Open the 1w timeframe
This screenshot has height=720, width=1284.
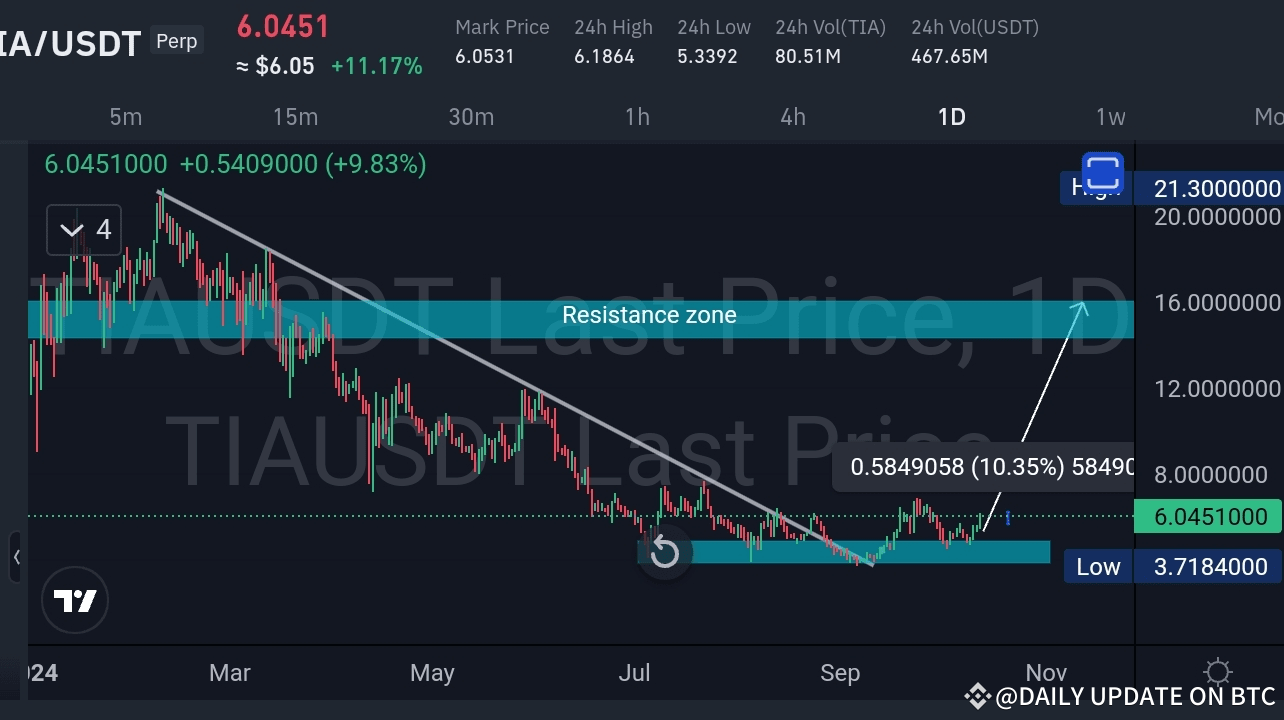[1110, 117]
